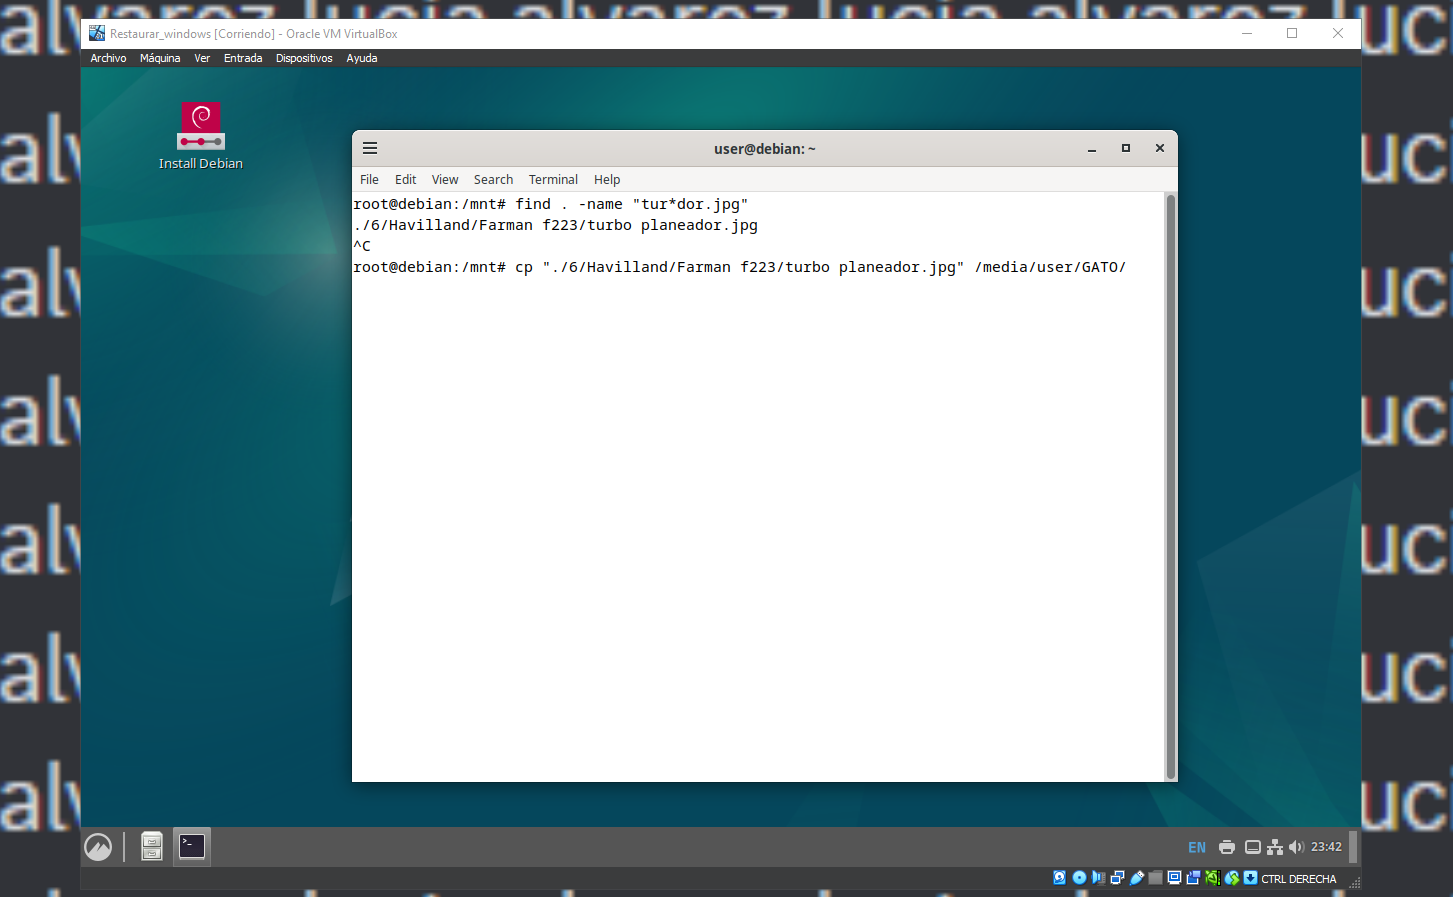The height and width of the screenshot is (897, 1453).
Task: Open the terminal Help menu
Action: [607, 180]
